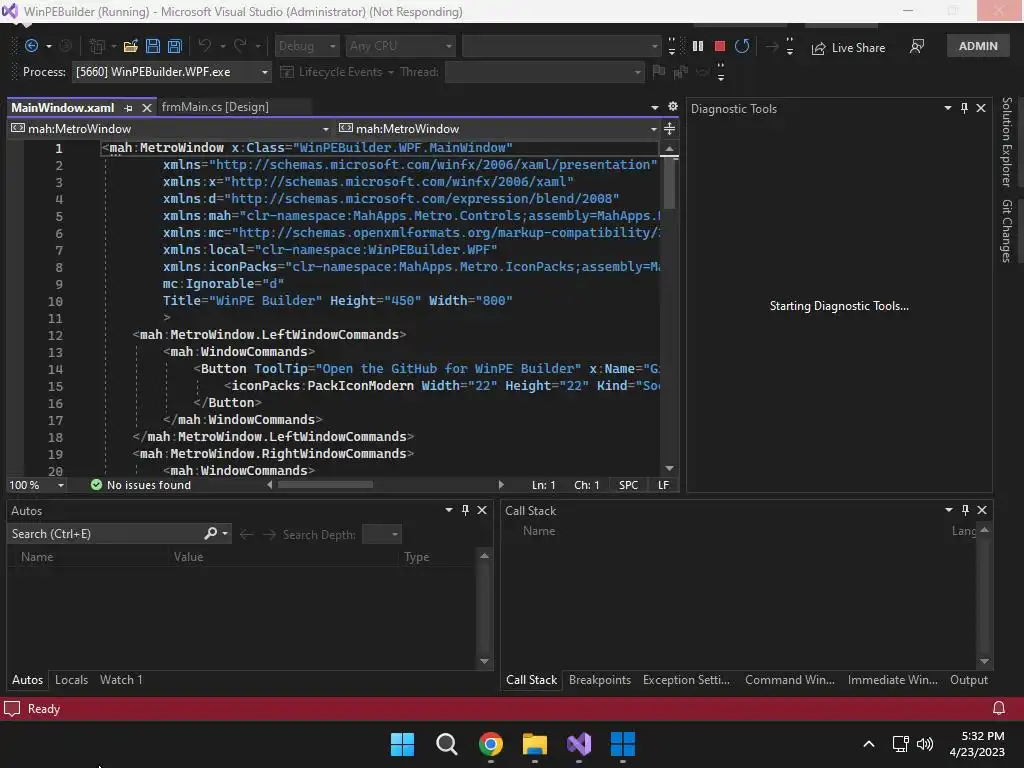Click the Ln: 1 line indicator

click(x=543, y=485)
